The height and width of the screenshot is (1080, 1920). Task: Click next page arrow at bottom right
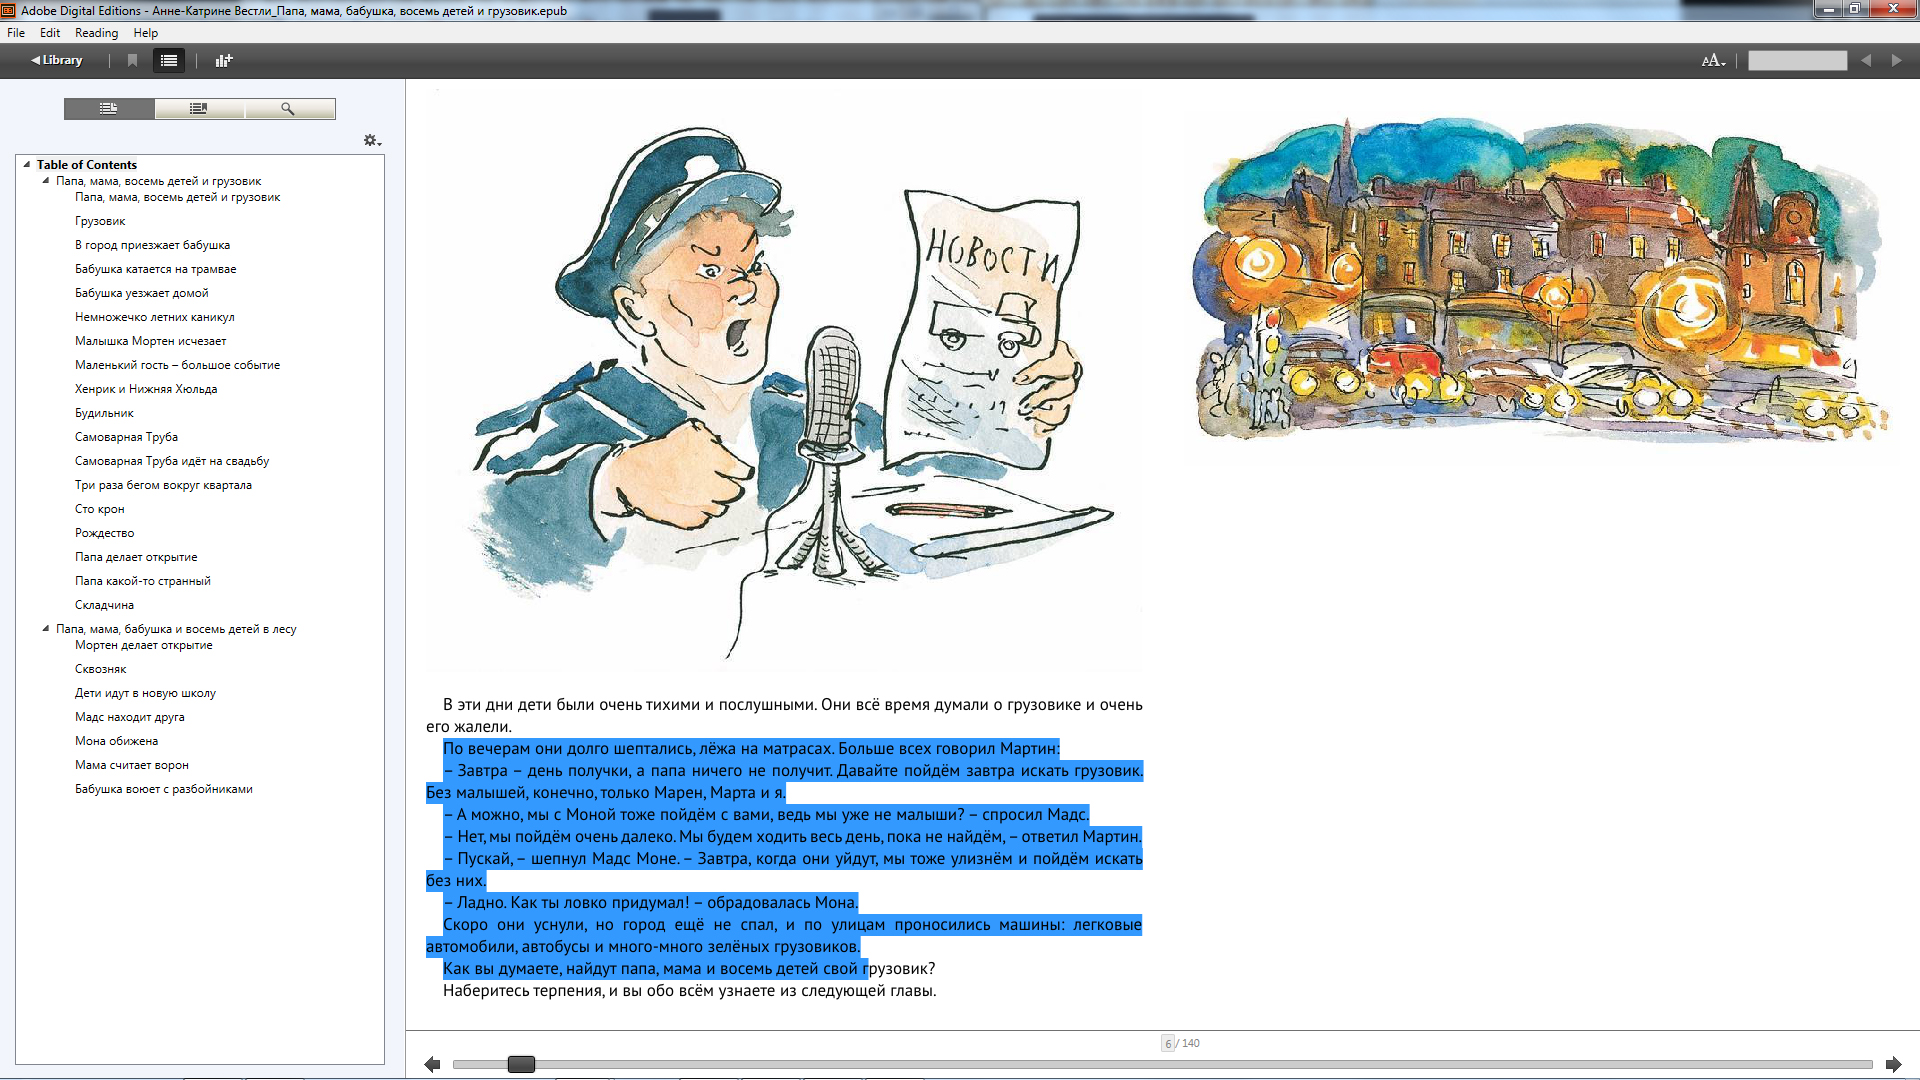pyautogui.click(x=1893, y=1064)
